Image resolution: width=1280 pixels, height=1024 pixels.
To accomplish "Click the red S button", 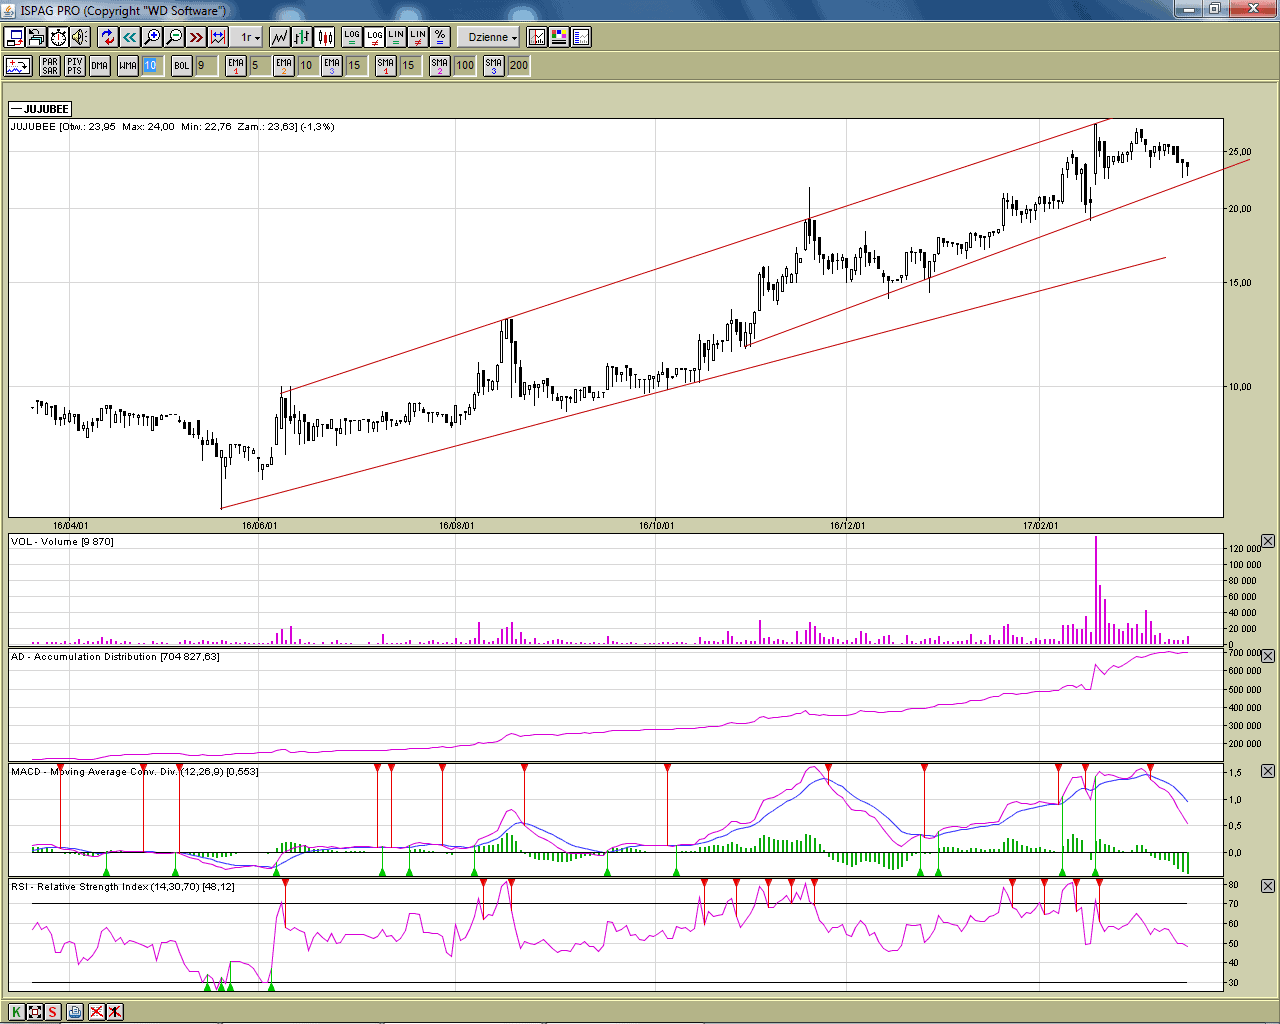I will pyautogui.click(x=53, y=1012).
